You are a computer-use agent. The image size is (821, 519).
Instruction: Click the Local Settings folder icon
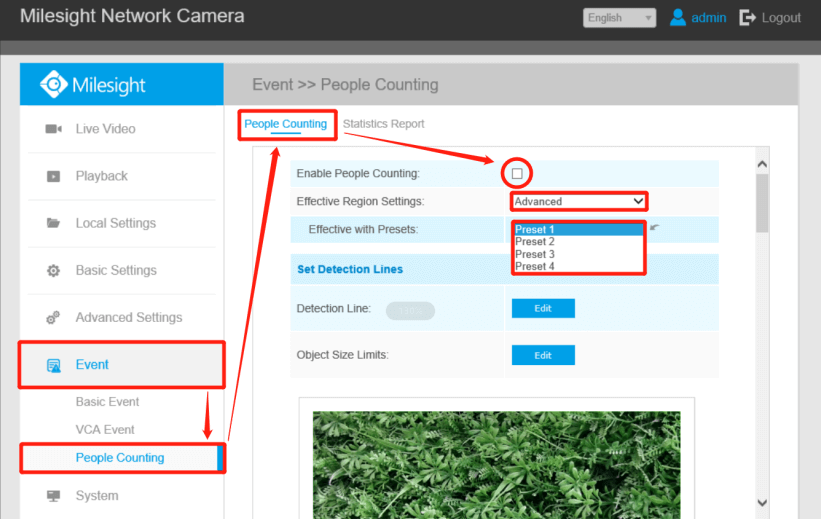(53, 223)
